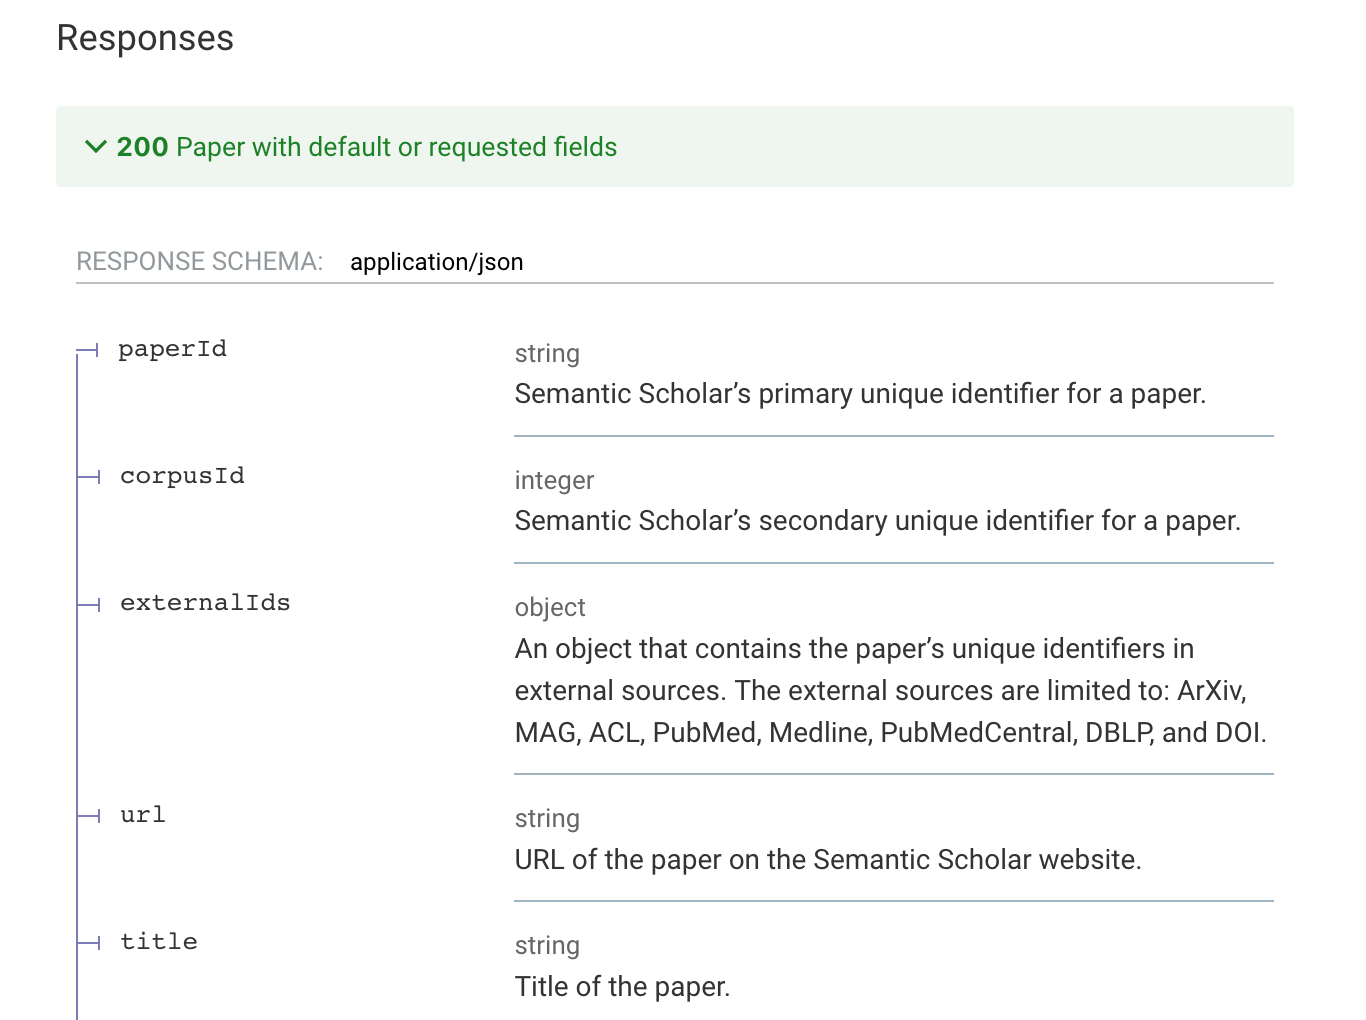Select the url field name
The height and width of the screenshot is (1020, 1366).
pos(141,815)
